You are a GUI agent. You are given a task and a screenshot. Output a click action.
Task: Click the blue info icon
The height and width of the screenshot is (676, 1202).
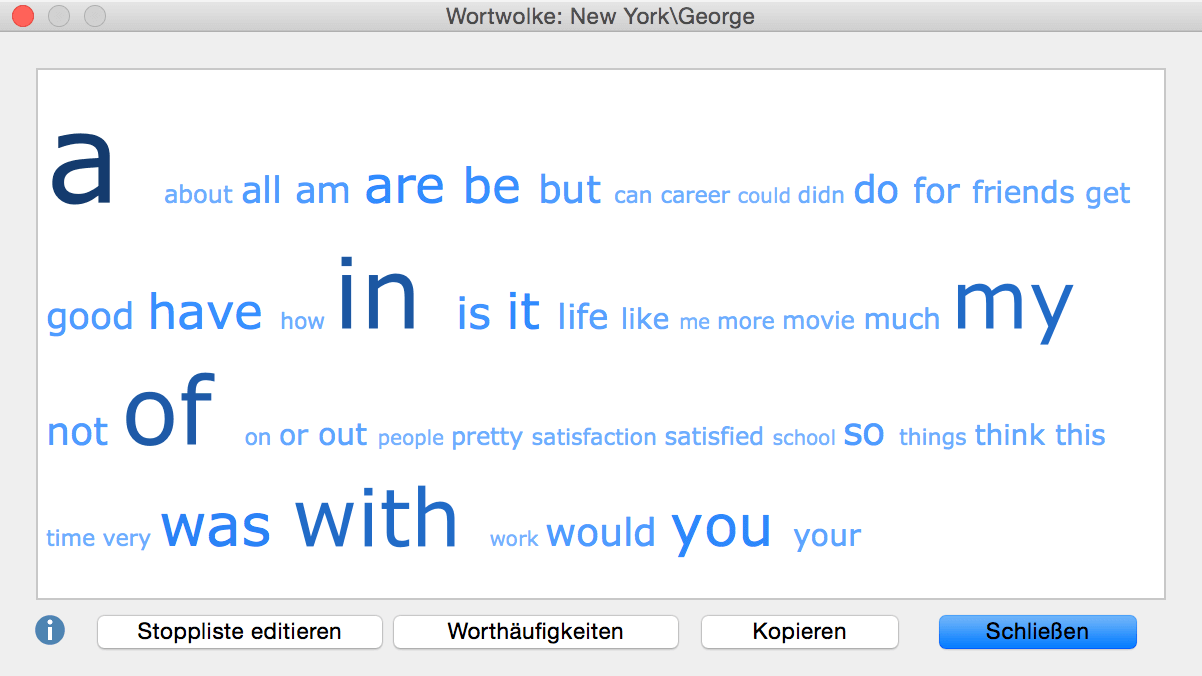click(x=50, y=631)
